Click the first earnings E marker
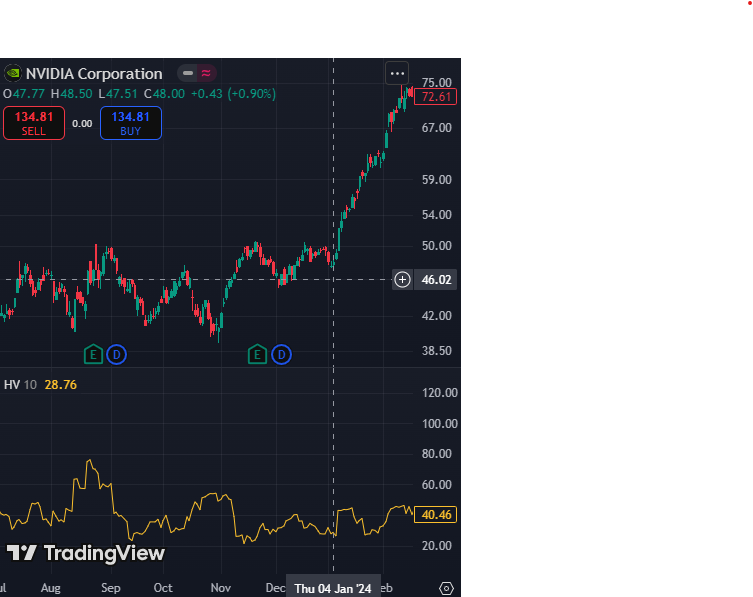The image size is (753, 597). pyautogui.click(x=93, y=354)
